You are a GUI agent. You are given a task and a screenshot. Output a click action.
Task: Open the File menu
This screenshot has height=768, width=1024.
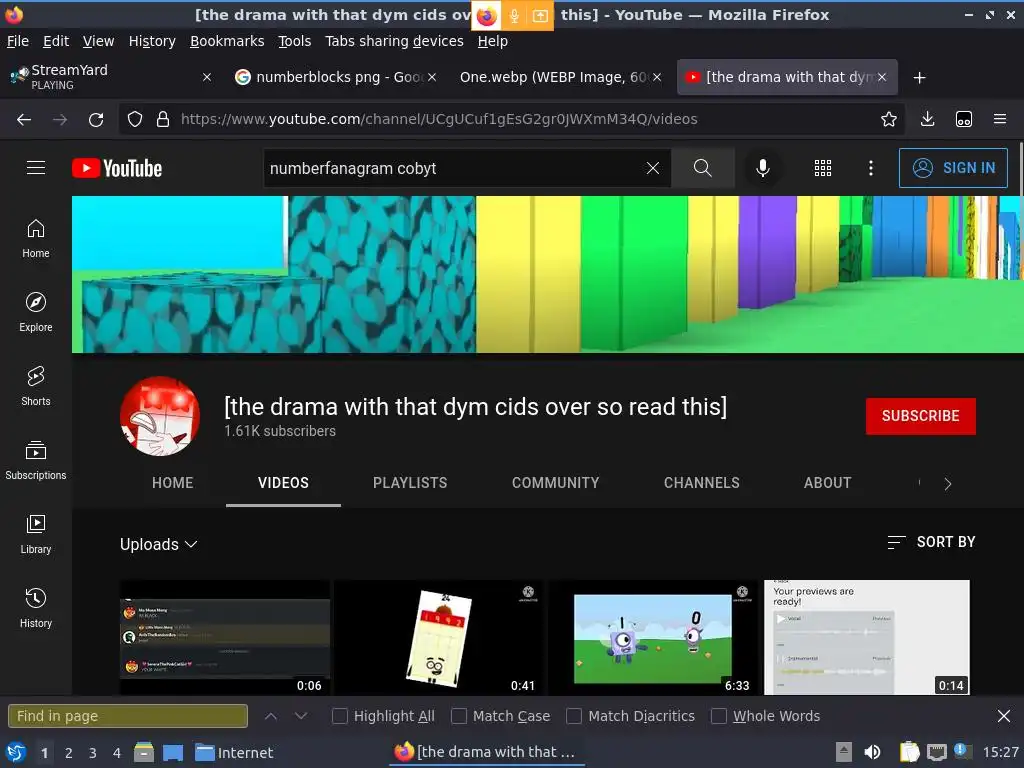tap(18, 41)
